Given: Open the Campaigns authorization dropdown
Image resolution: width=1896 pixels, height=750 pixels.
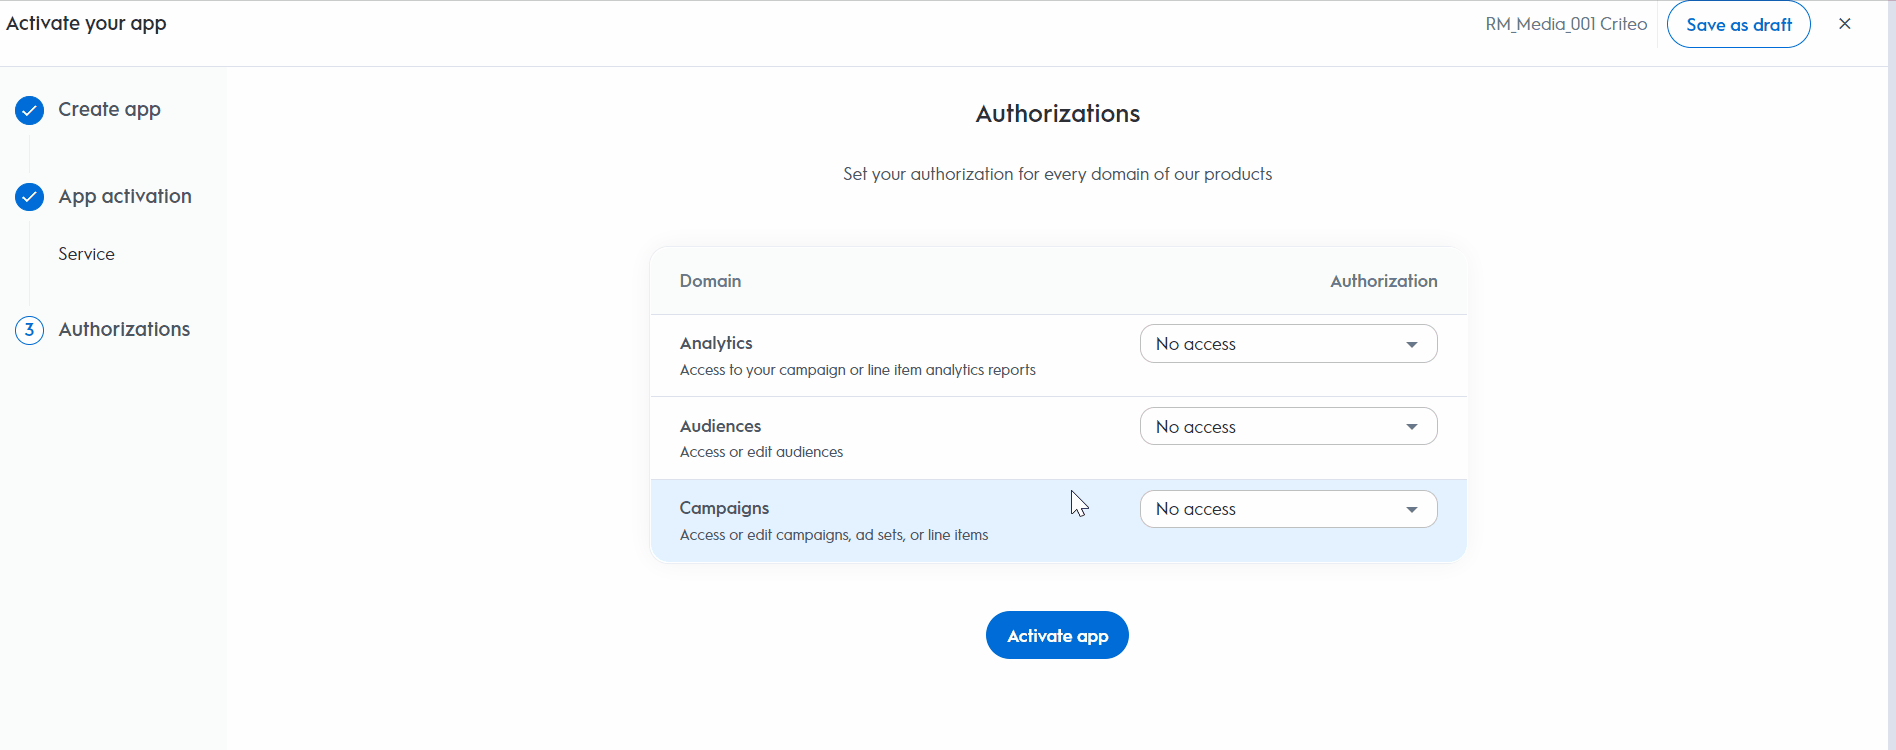Looking at the screenshot, I should [1288, 509].
